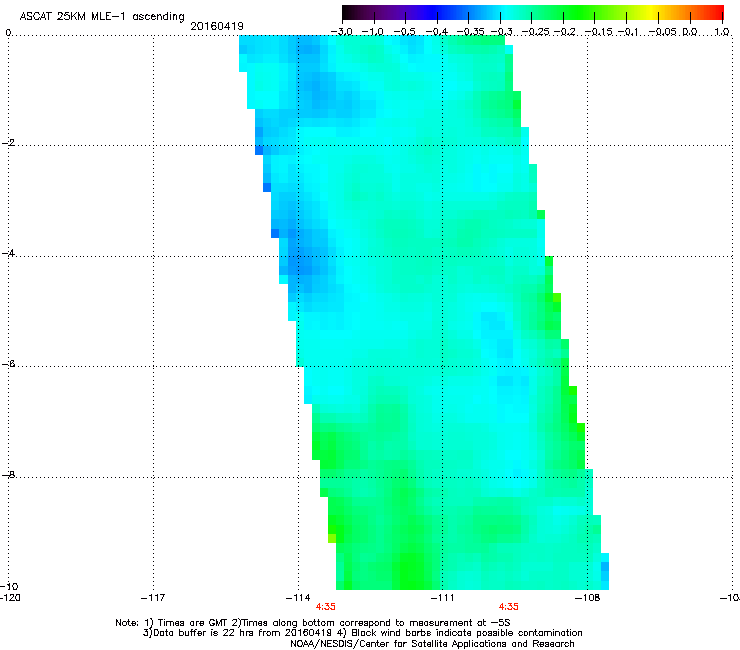Image resolution: width=740 pixels, height=650 pixels.
Task: Click the red 4:35 time near -114
Action: (x=326, y=607)
